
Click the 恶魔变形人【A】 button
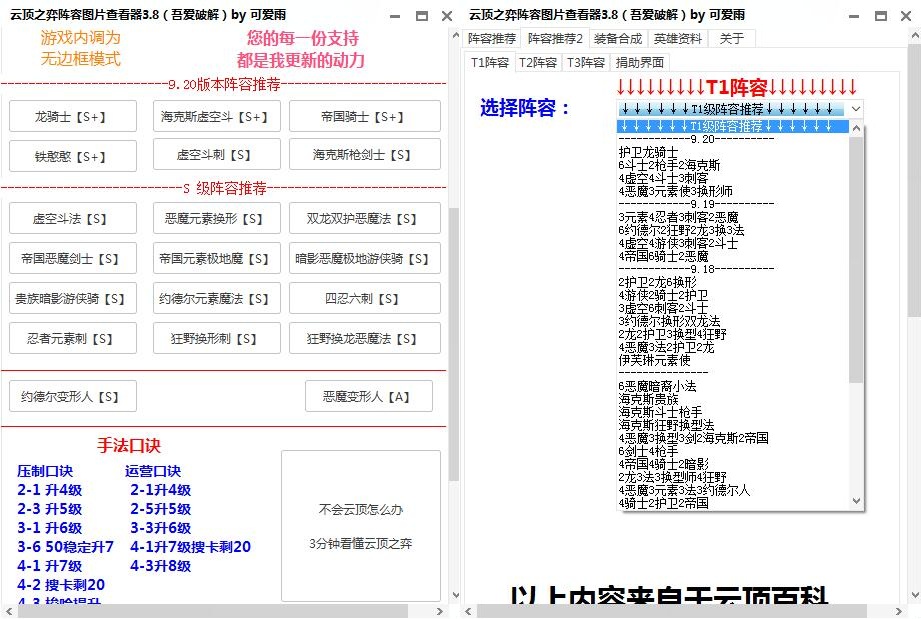[368, 397]
